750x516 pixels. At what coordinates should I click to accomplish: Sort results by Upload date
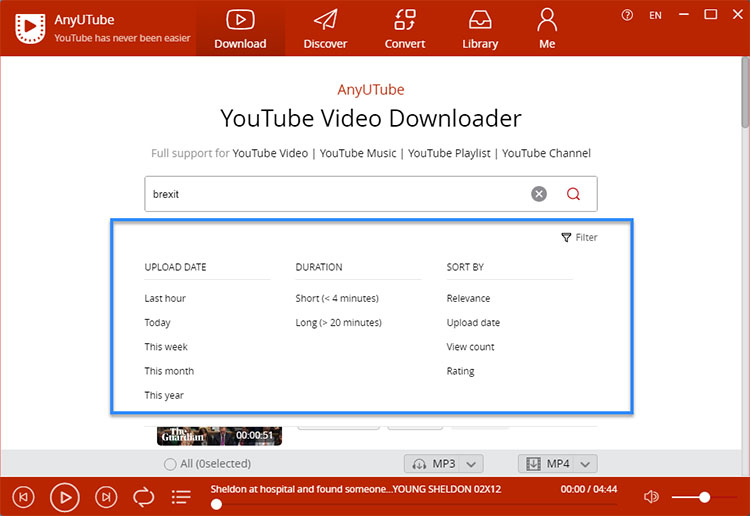[x=473, y=323]
